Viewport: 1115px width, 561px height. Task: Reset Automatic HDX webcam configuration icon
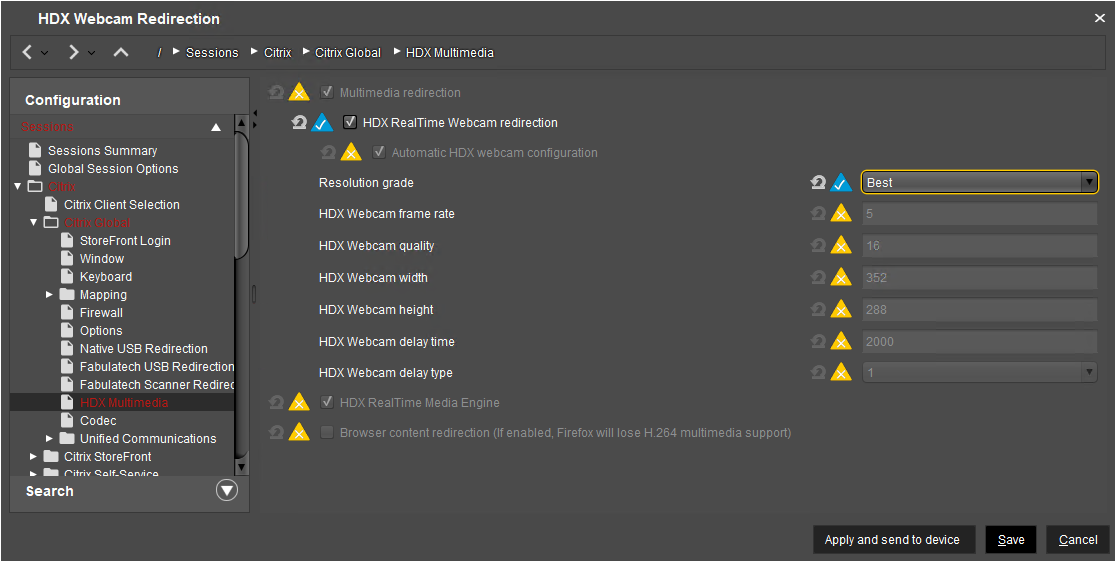point(328,152)
